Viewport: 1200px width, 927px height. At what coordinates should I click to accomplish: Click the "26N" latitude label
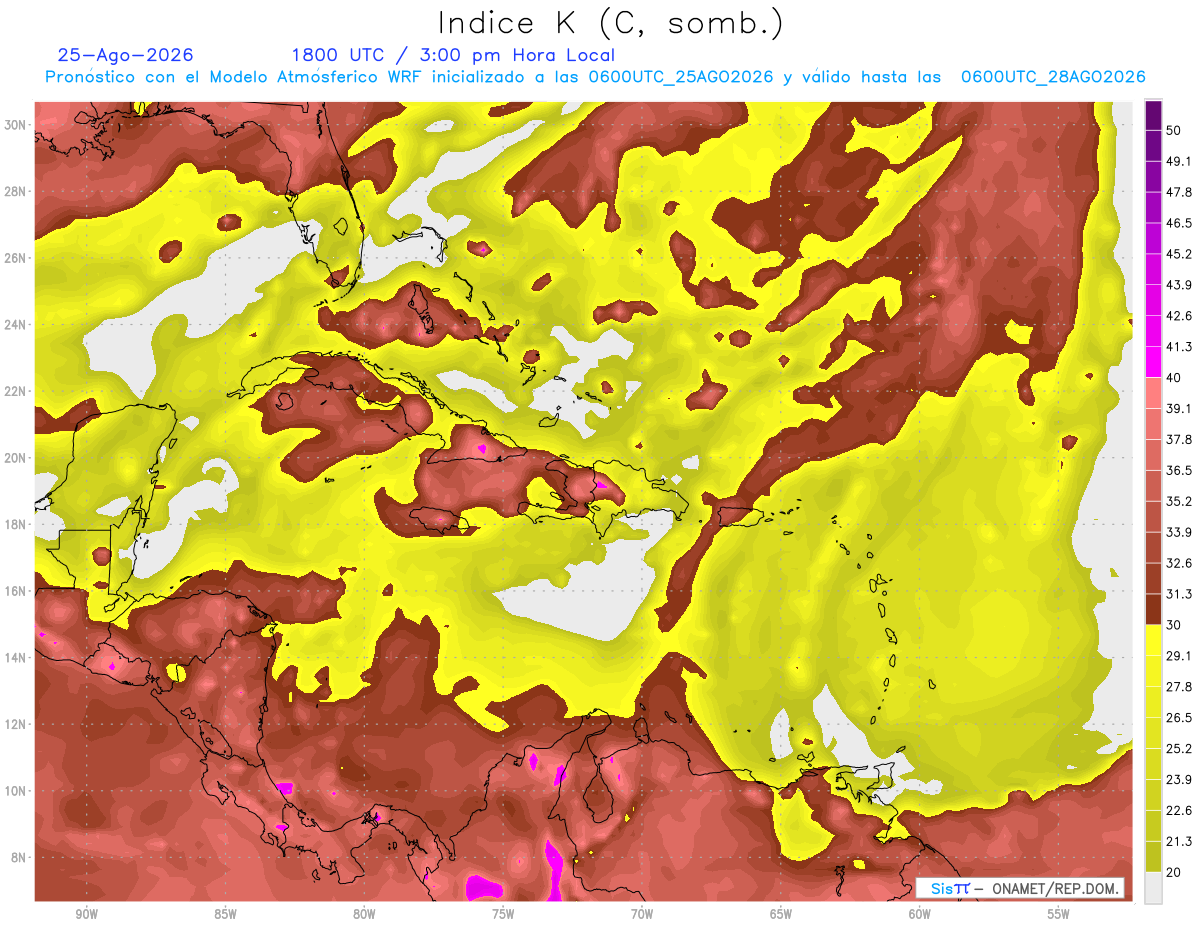[x=17, y=258]
